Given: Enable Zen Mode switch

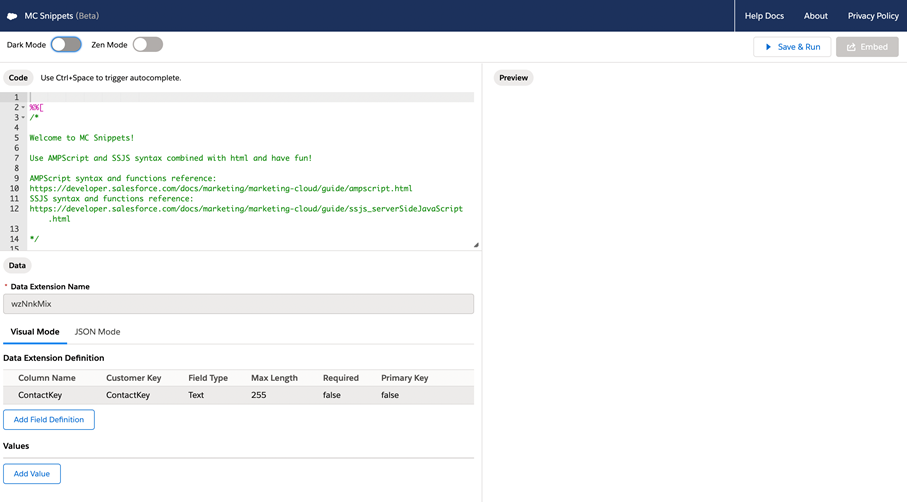Looking at the screenshot, I should [147, 45].
